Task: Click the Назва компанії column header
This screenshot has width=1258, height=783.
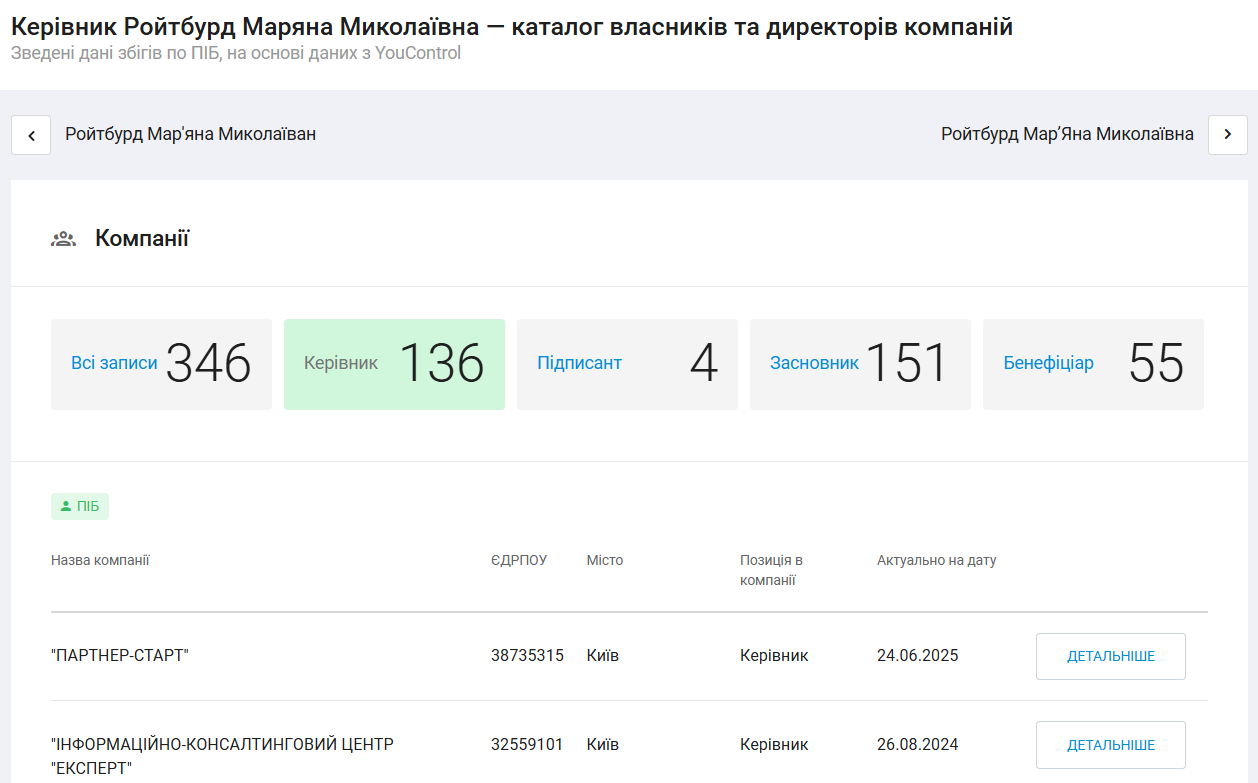Action: click(100, 560)
